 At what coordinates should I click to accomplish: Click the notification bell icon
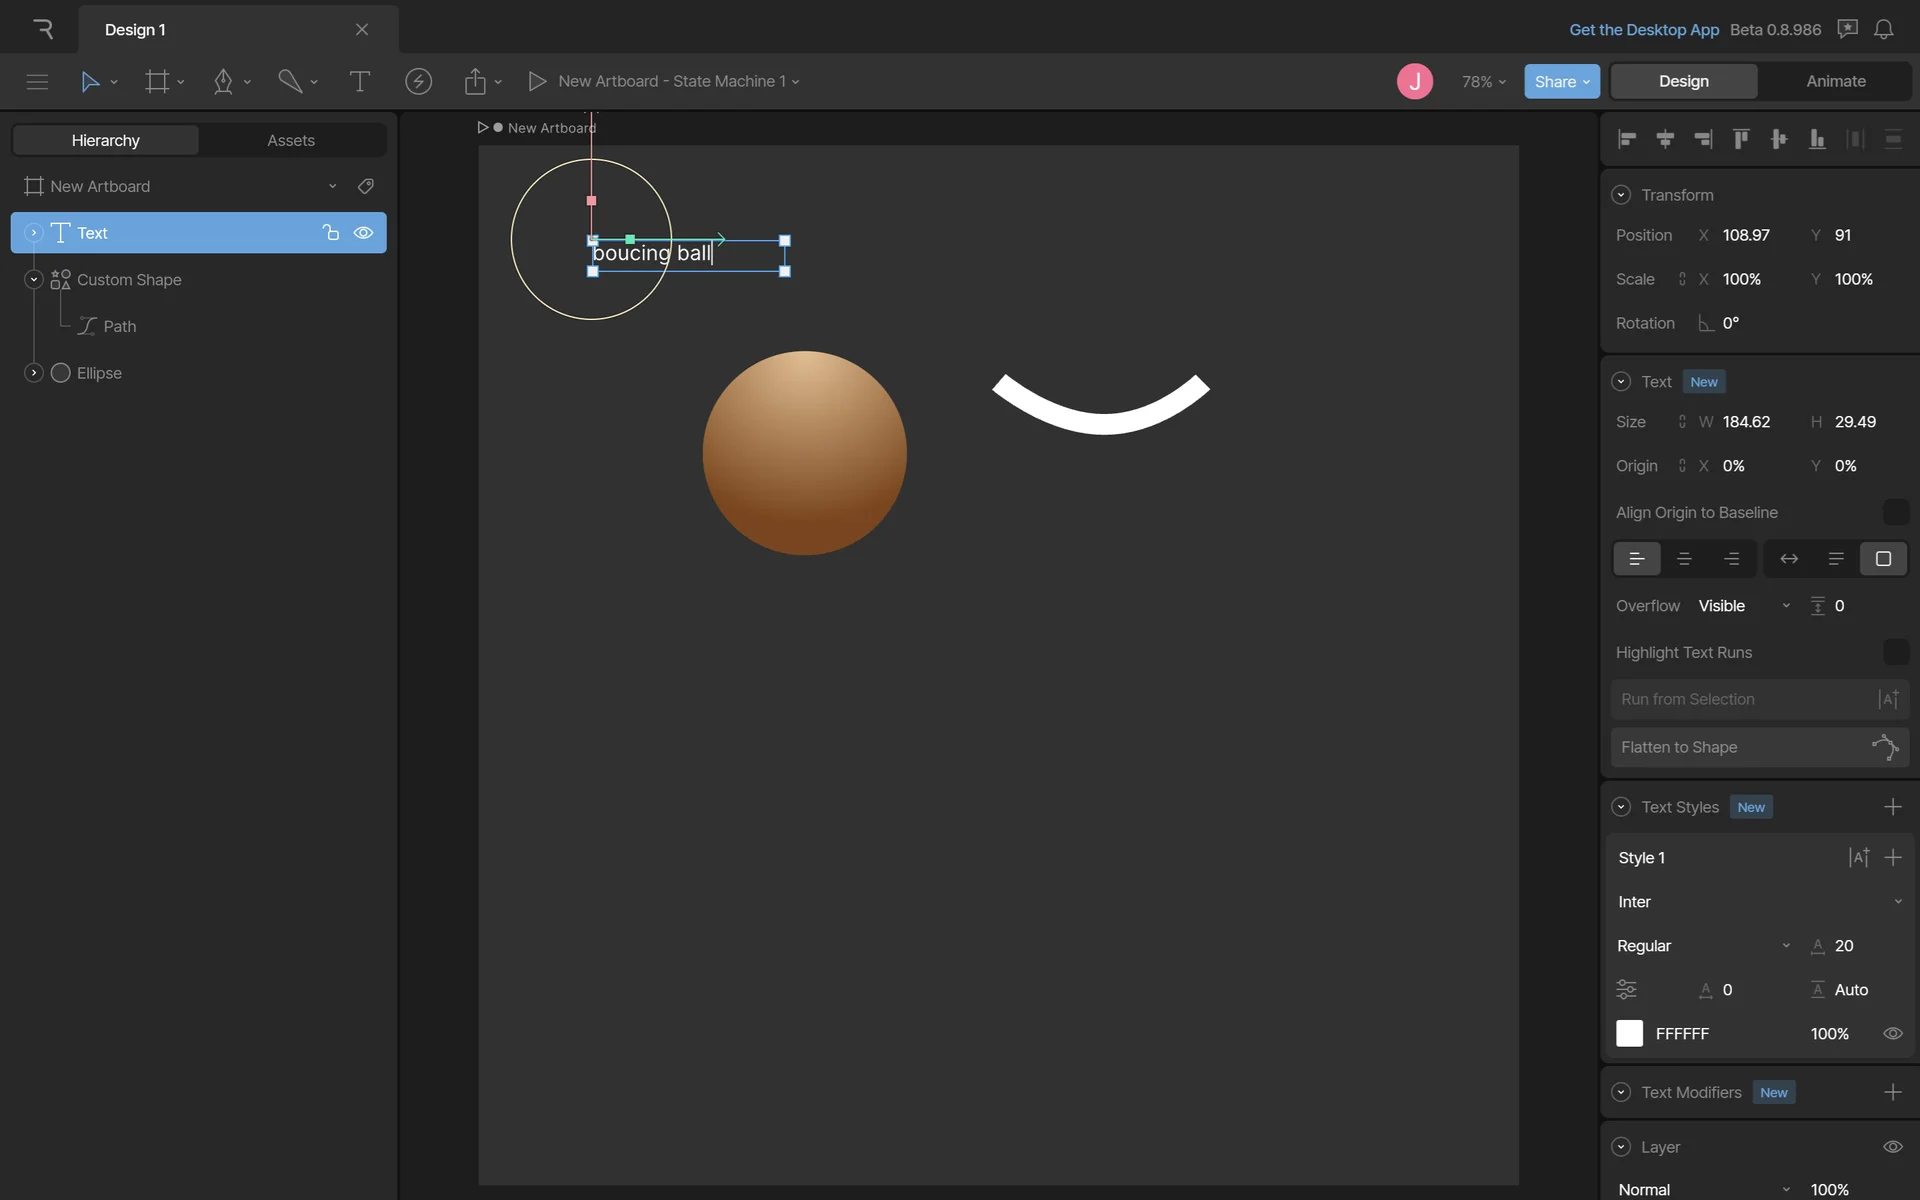pos(1883,29)
